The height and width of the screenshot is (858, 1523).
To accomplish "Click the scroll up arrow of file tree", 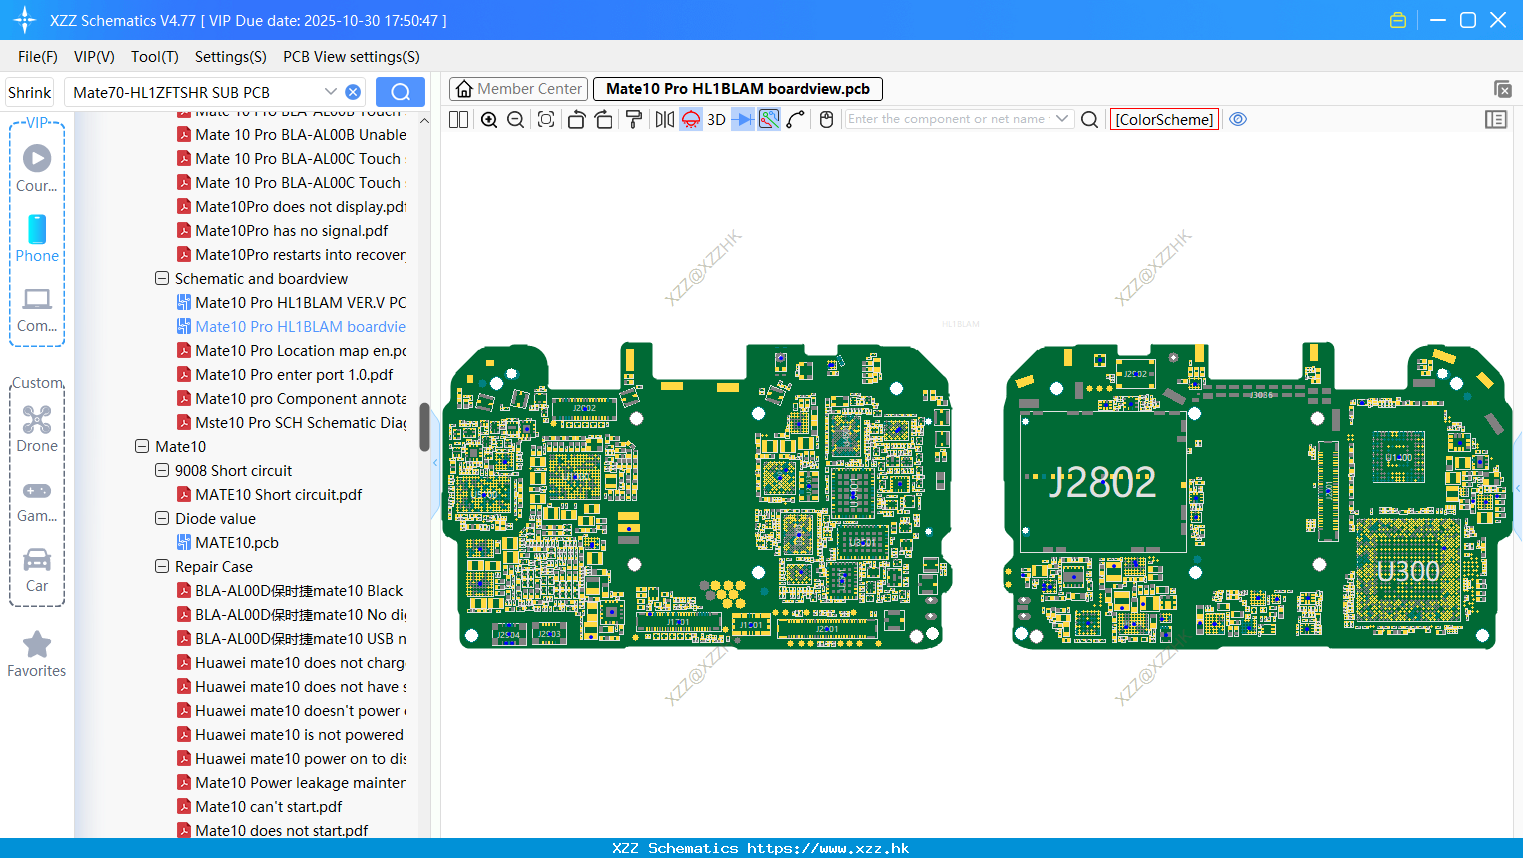I will click(x=424, y=120).
